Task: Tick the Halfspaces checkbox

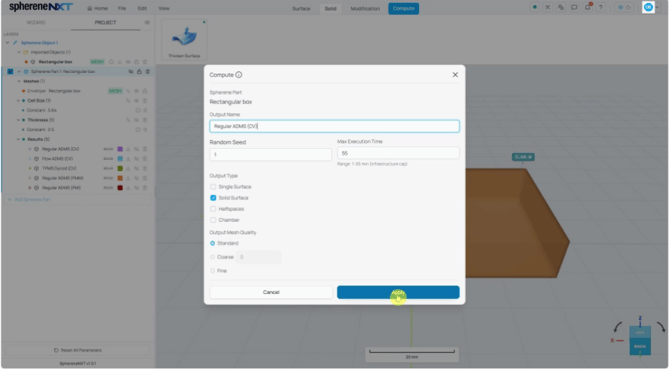Action: pos(213,209)
